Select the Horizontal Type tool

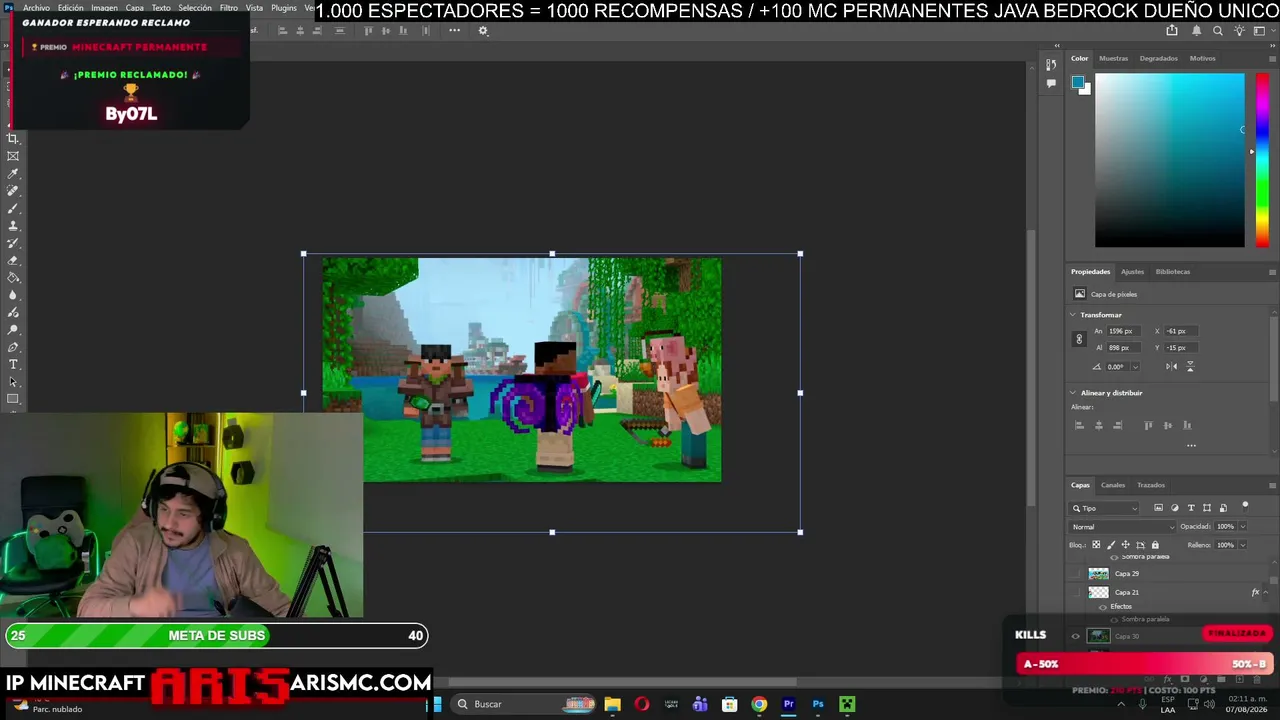coord(13,364)
